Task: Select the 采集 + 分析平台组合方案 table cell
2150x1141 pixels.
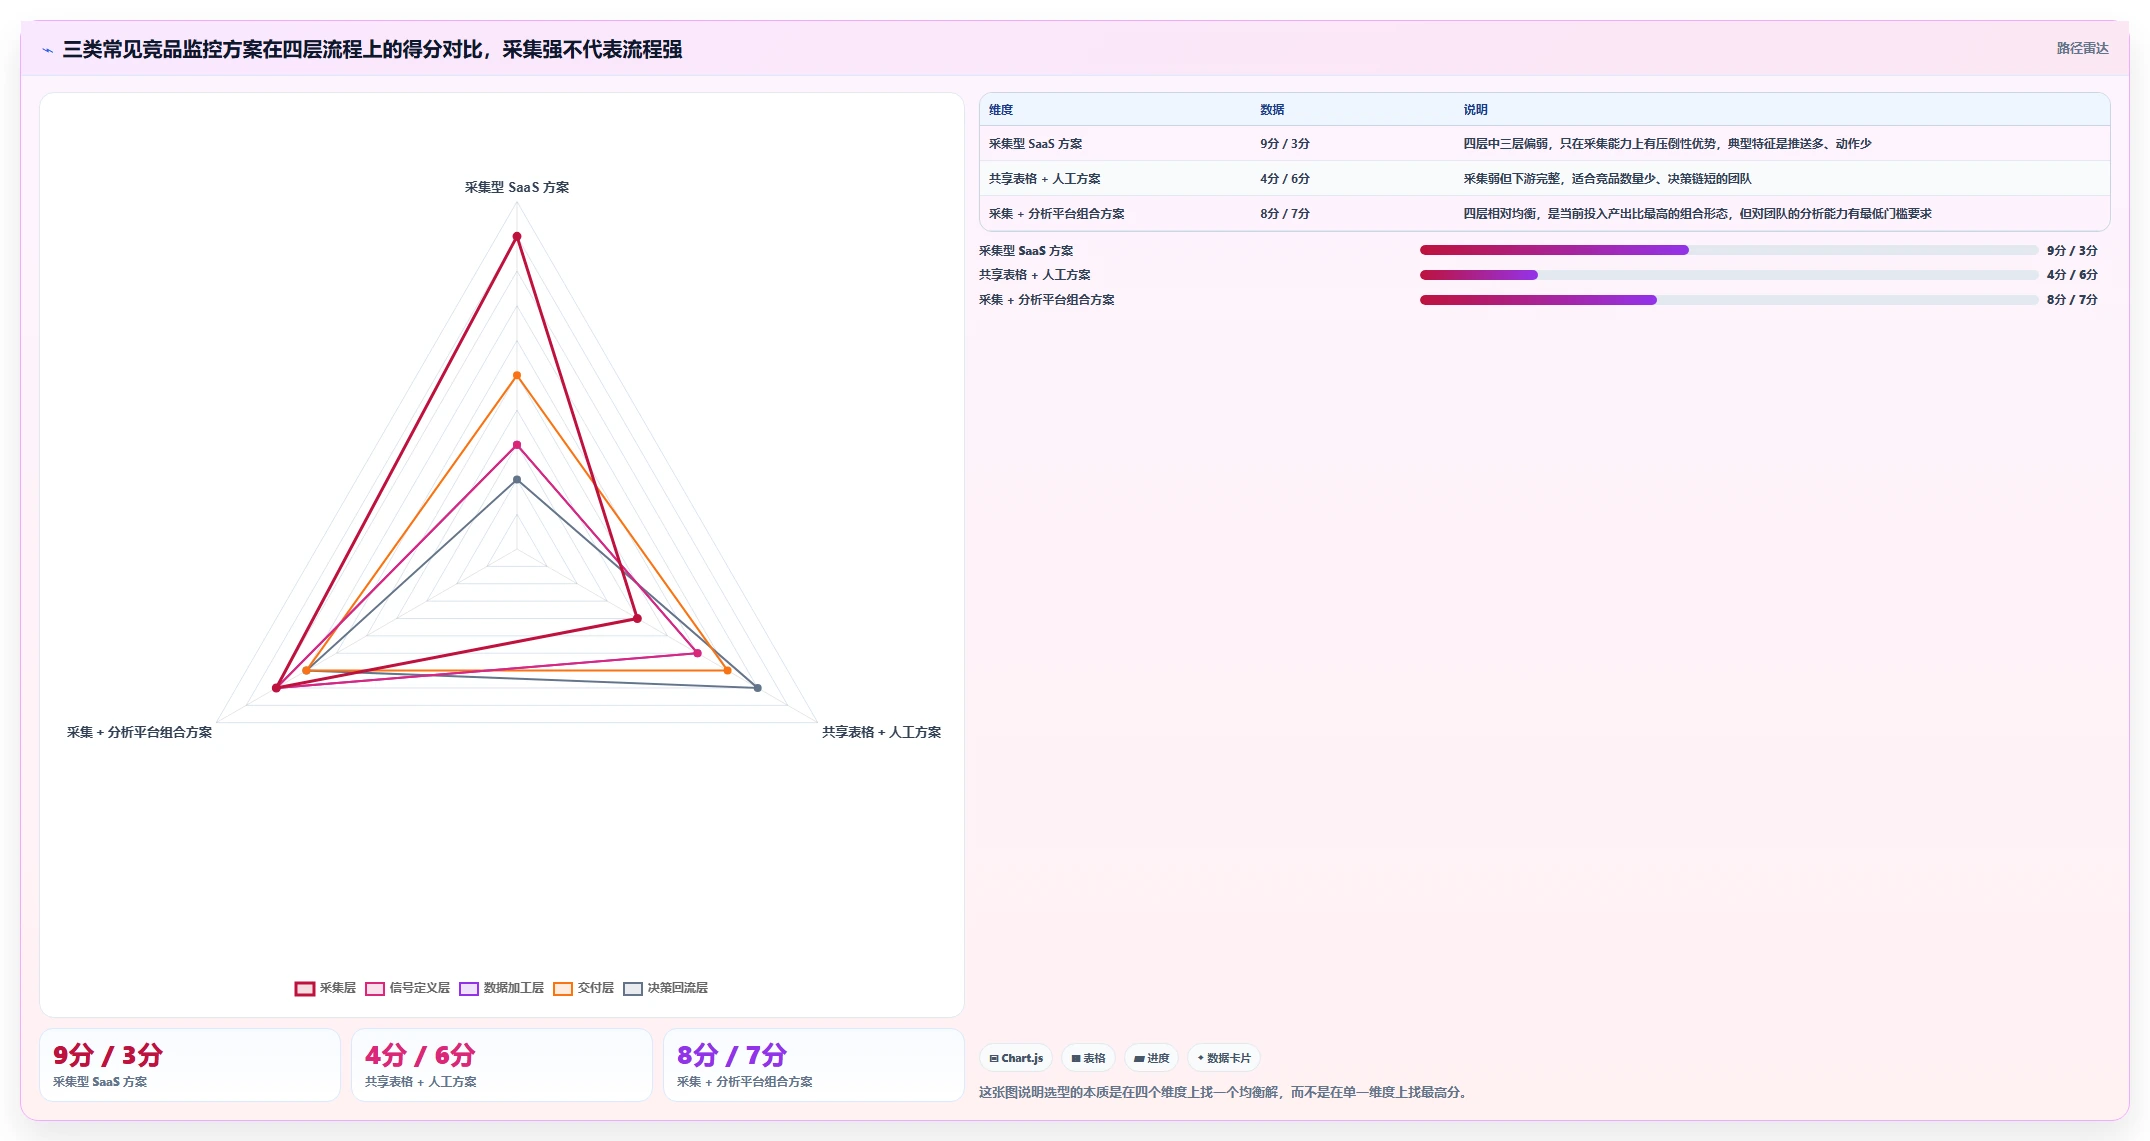Action: point(1056,214)
